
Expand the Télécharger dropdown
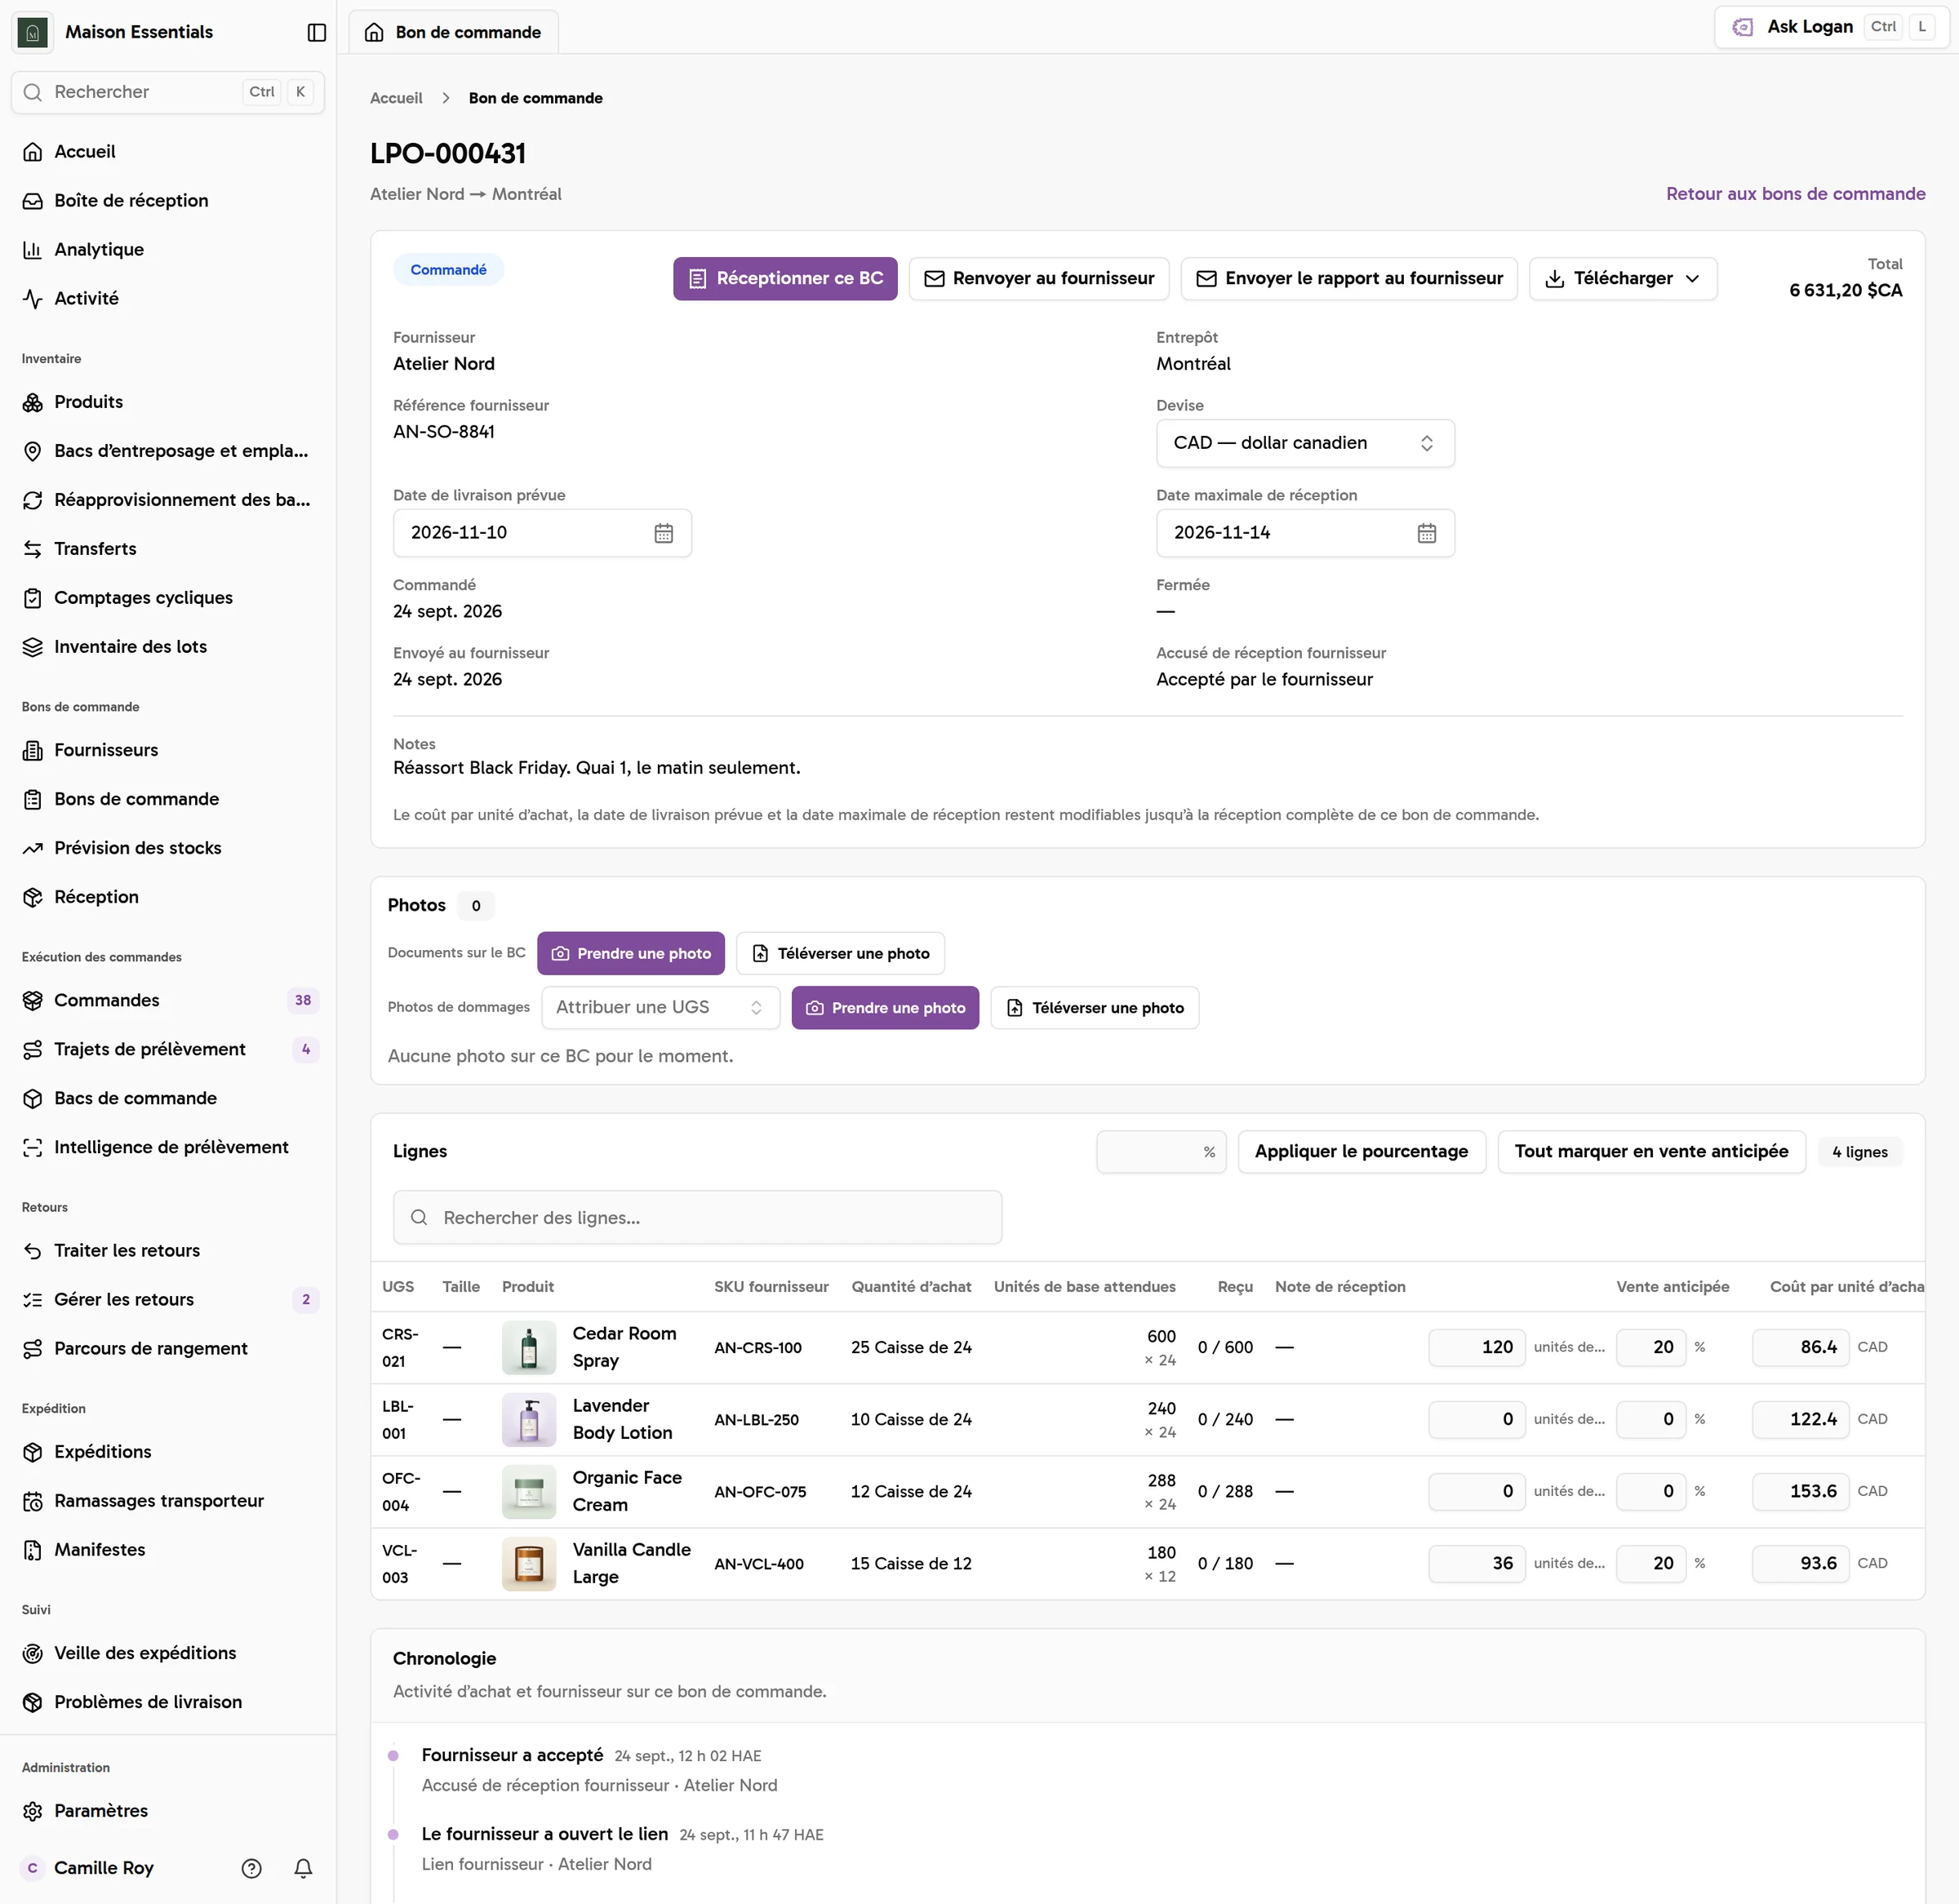click(1623, 279)
